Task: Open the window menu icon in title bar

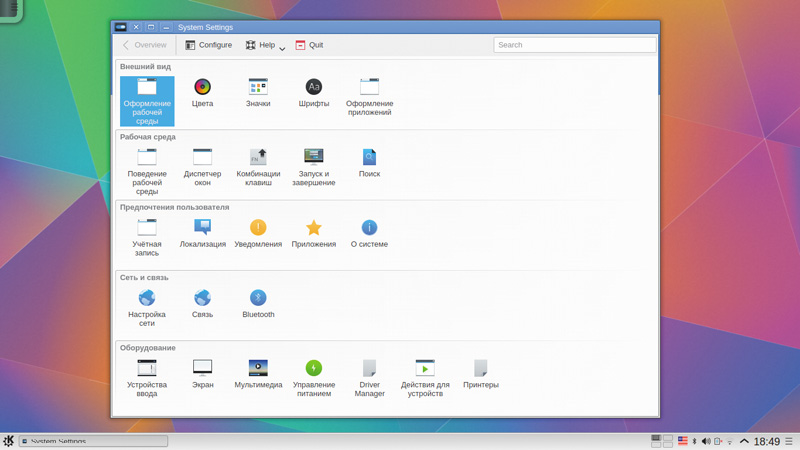Action: (x=120, y=27)
